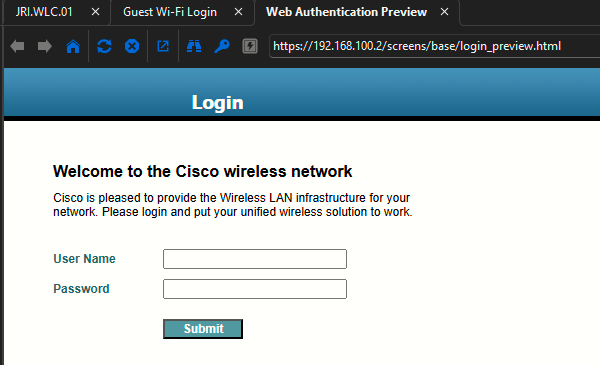Click the lightning bolt icon
600x365 pixels.
(250, 46)
